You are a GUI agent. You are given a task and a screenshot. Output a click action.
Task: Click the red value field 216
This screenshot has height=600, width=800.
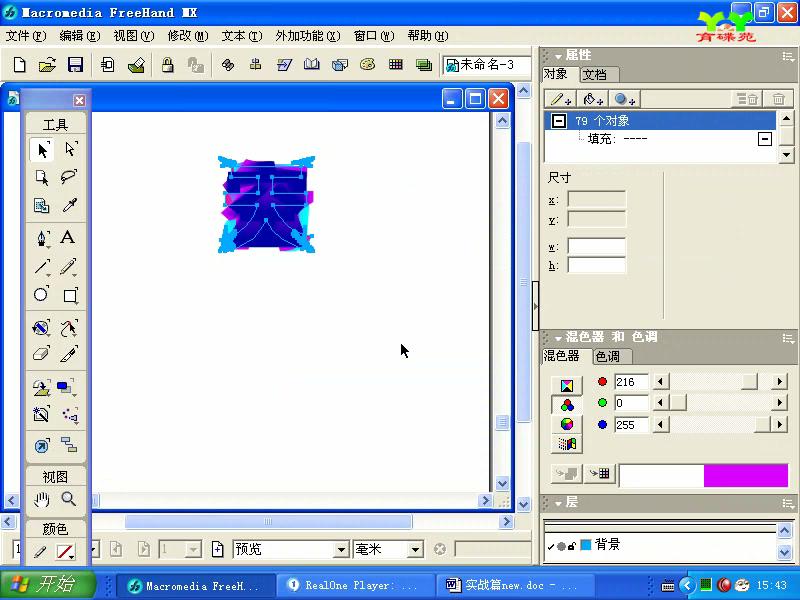coord(631,382)
